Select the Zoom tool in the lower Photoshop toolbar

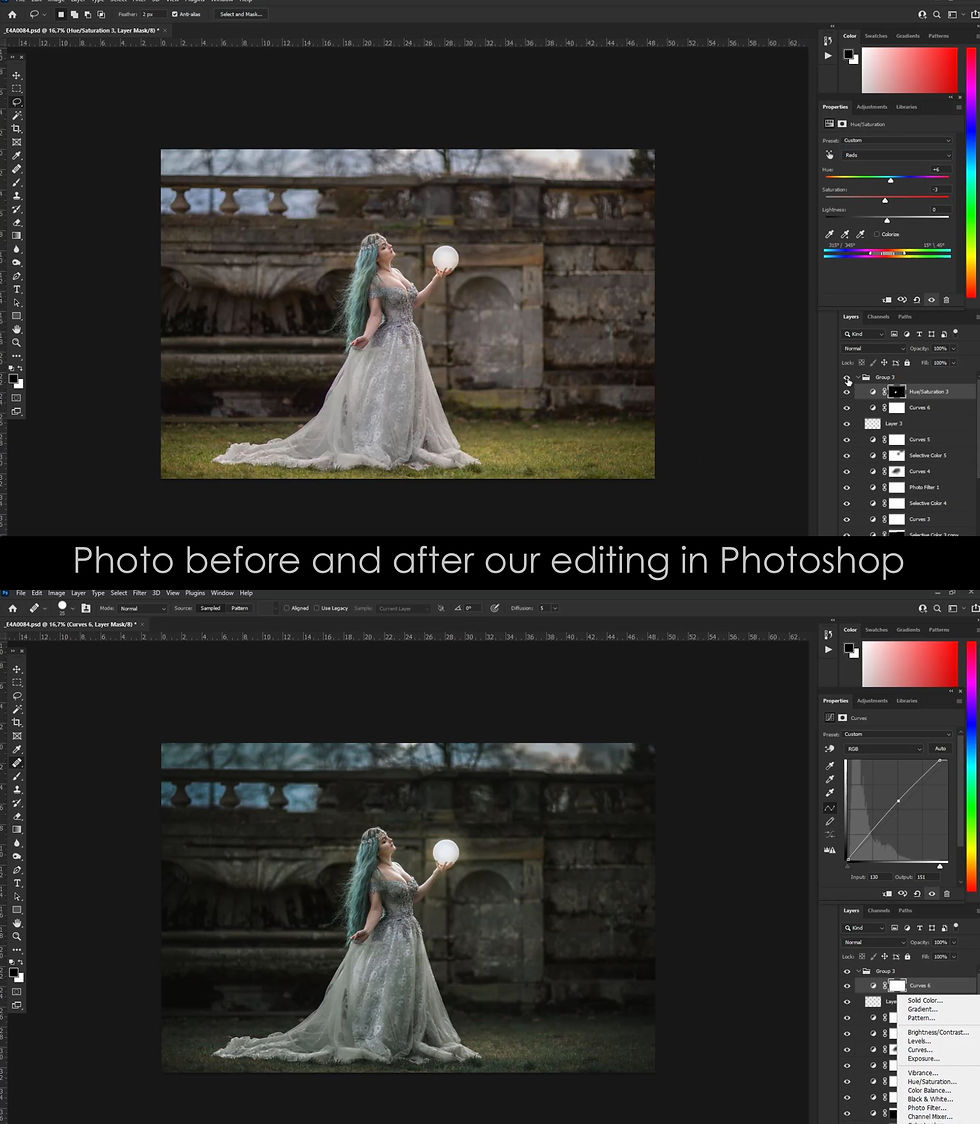[16, 936]
